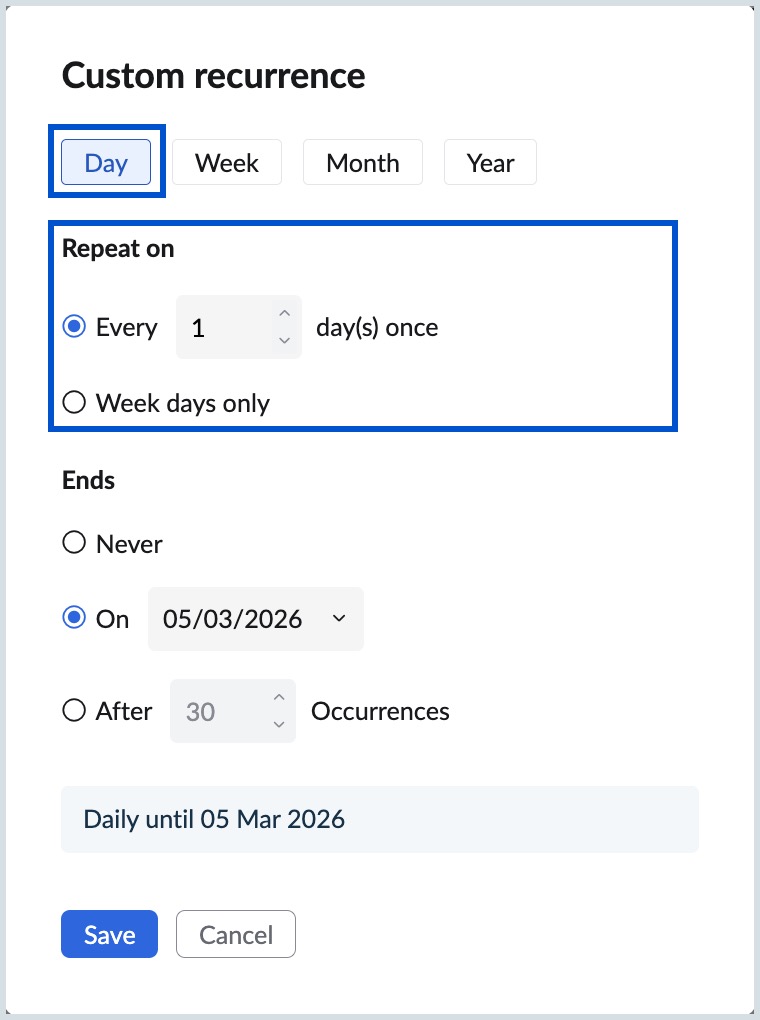Open the 05/03/2026 date picker dropdown
The height and width of the screenshot is (1020, 760).
(338, 619)
